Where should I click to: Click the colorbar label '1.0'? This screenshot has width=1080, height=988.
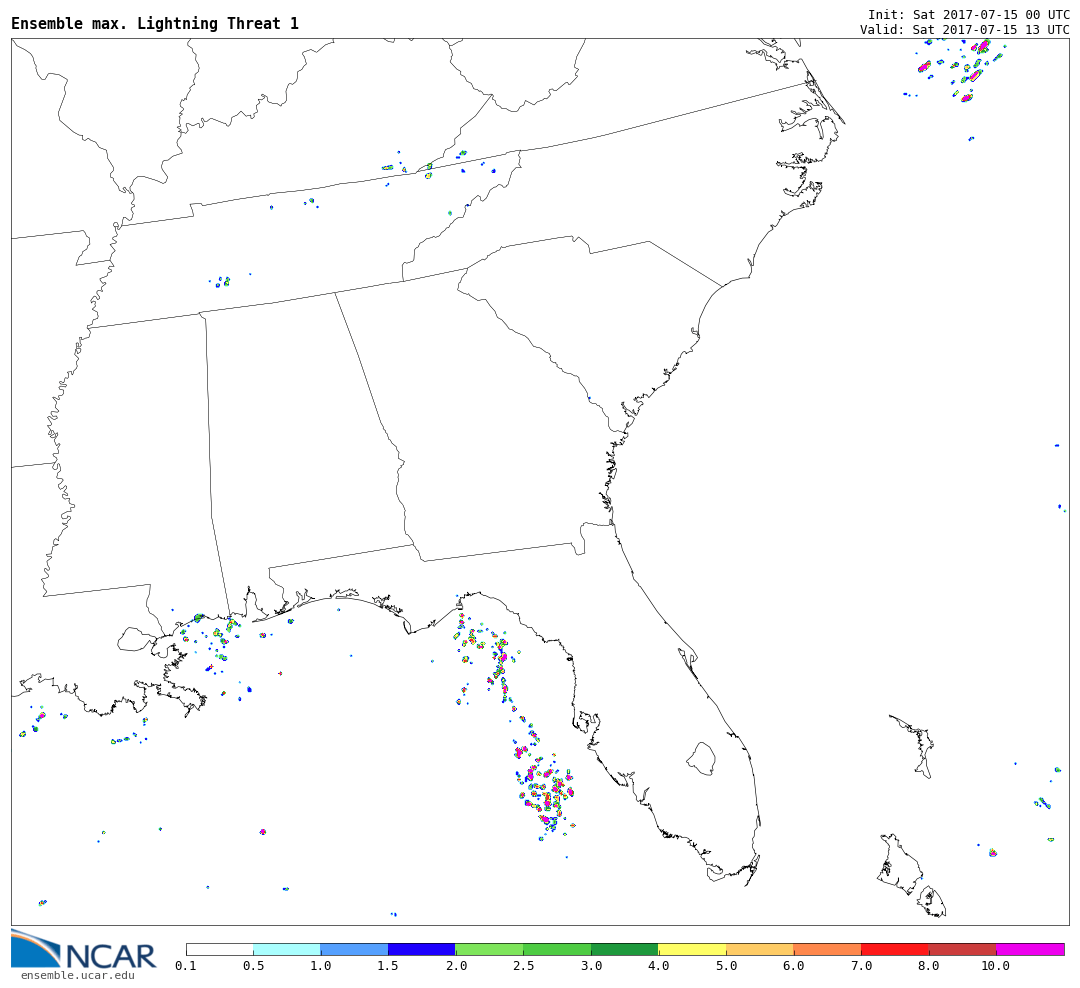321,966
